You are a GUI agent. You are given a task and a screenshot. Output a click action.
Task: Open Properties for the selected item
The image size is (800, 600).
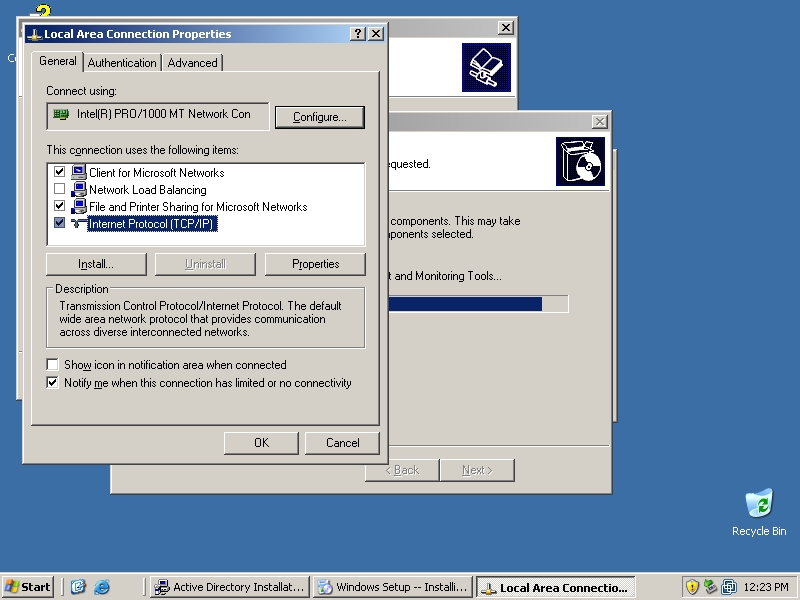click(315, 264)
